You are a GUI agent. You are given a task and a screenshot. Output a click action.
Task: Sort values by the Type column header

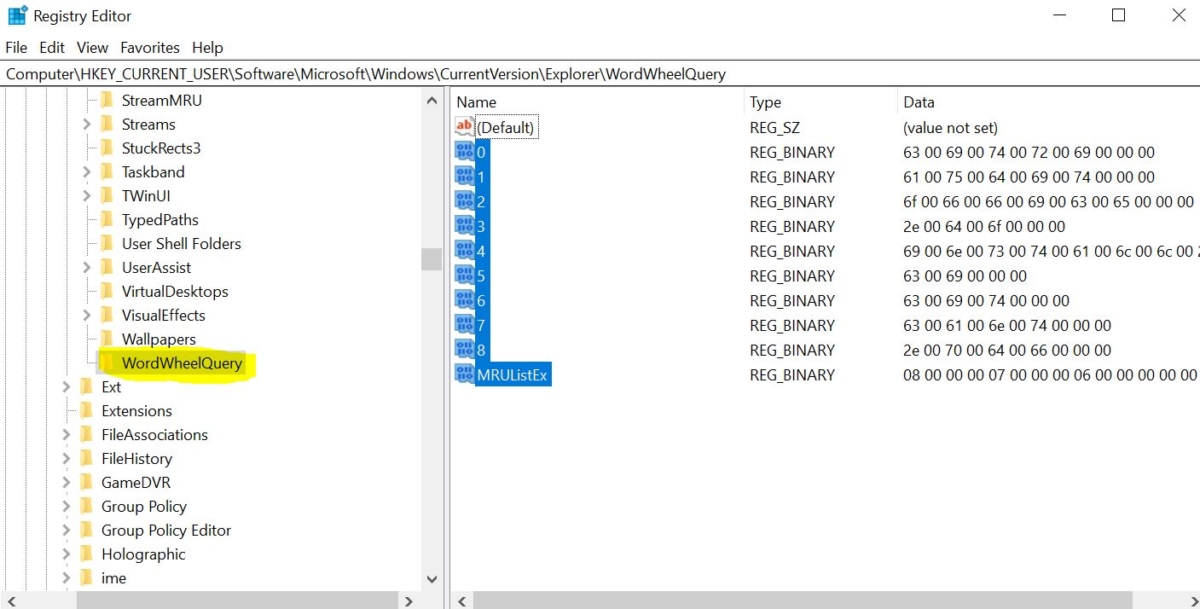[x=763, y=102]
